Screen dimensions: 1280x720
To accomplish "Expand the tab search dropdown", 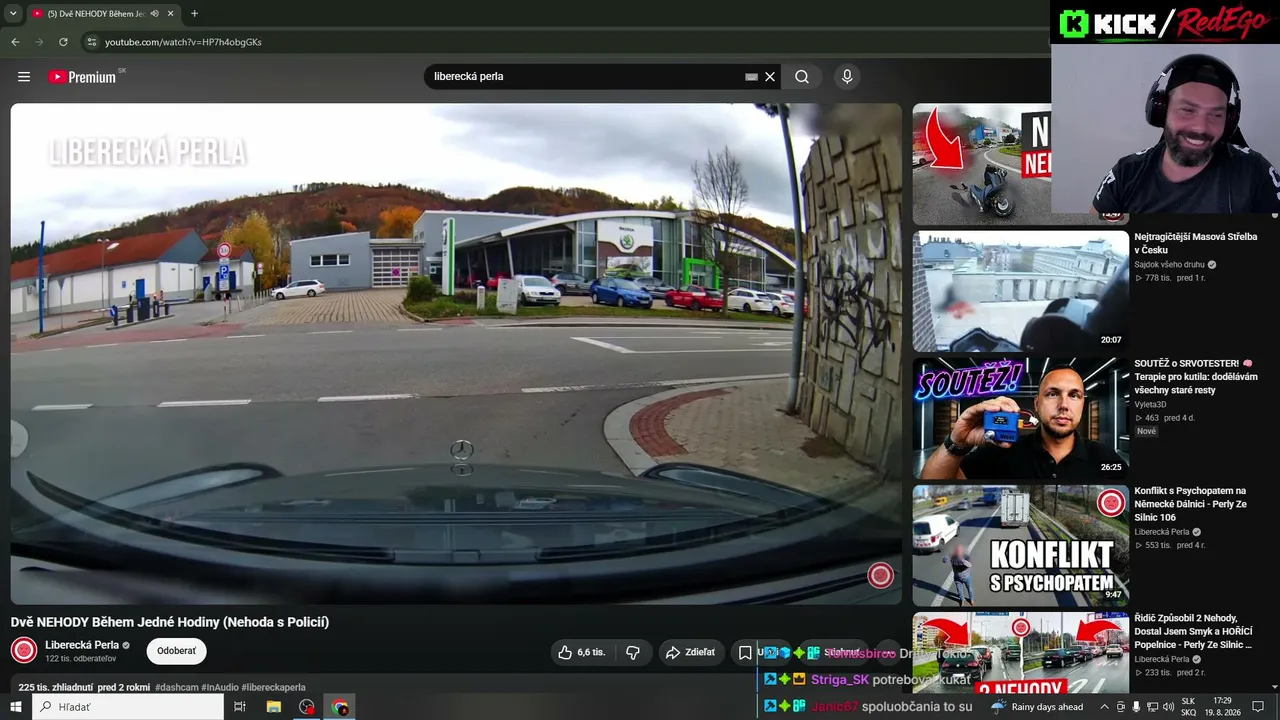I will [13, 14].
